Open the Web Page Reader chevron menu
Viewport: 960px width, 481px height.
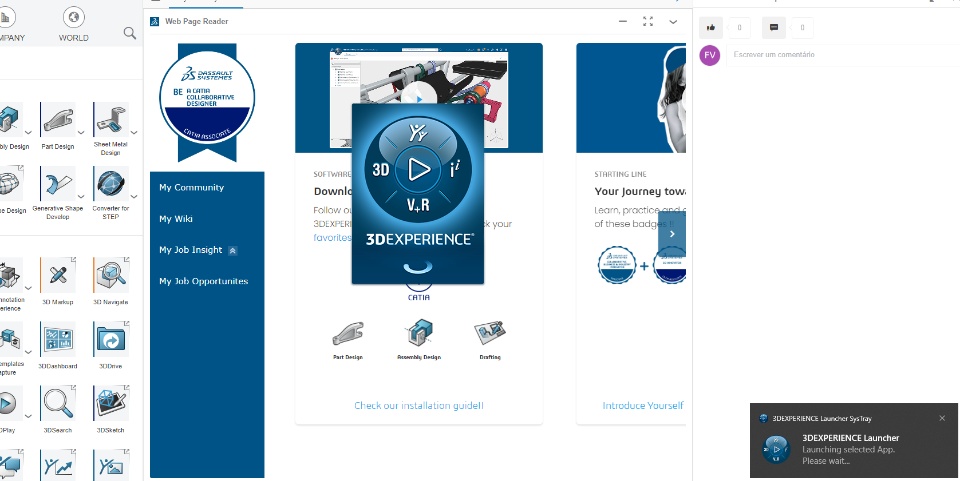(673, 22)
